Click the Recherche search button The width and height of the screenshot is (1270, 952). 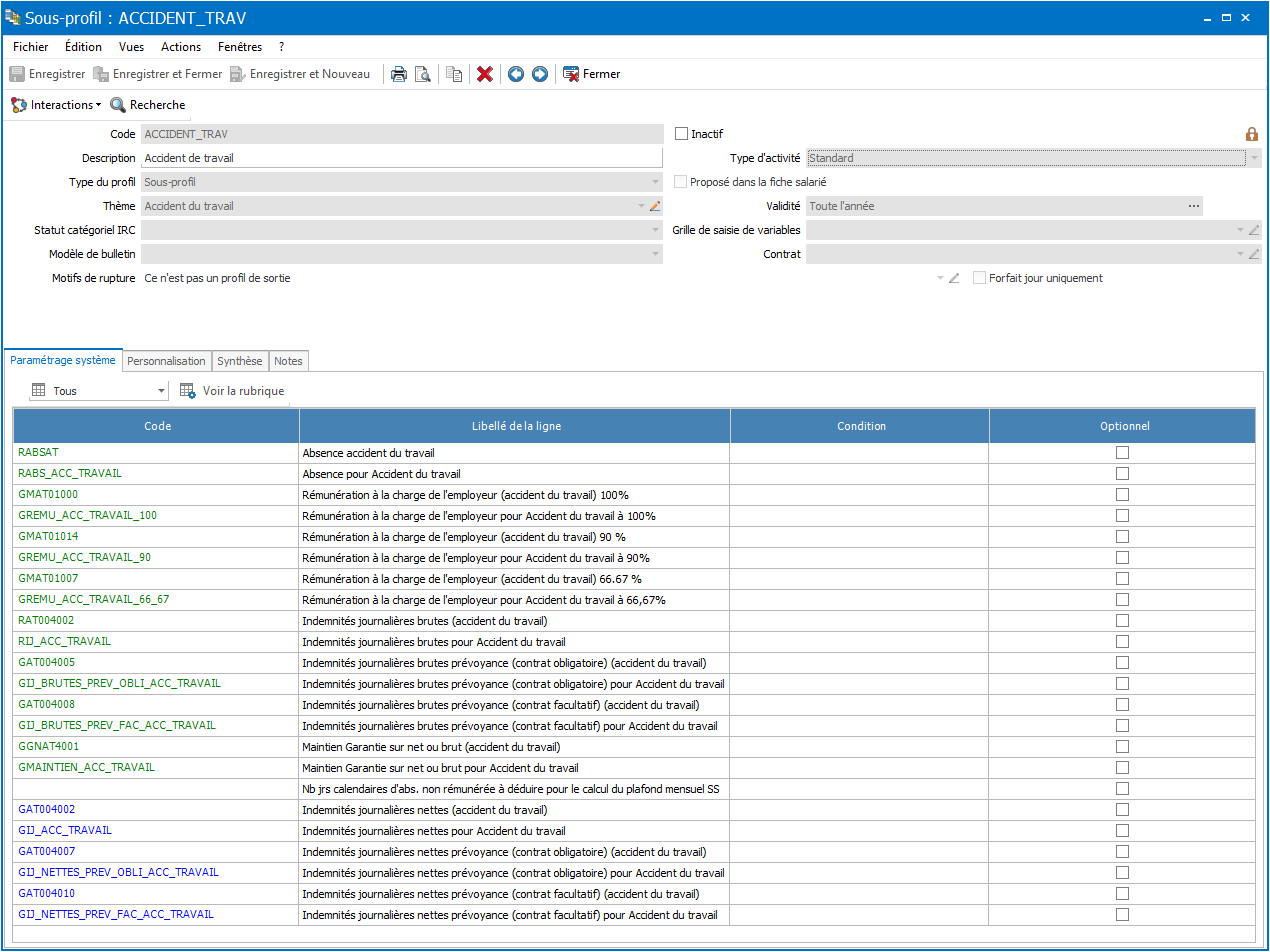148,105
